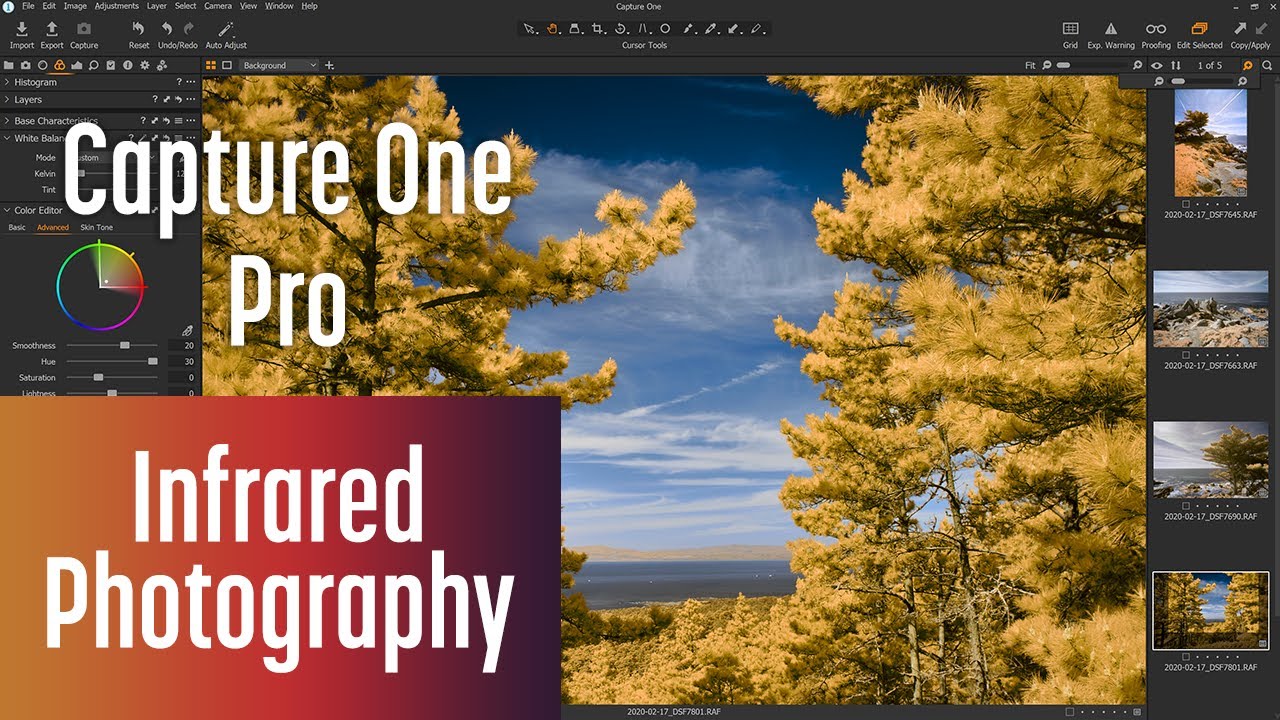Viewport: 1280px width, 720px height.
Task: Toggle browser eye filter icon
Action: [x=1157, y=65]
